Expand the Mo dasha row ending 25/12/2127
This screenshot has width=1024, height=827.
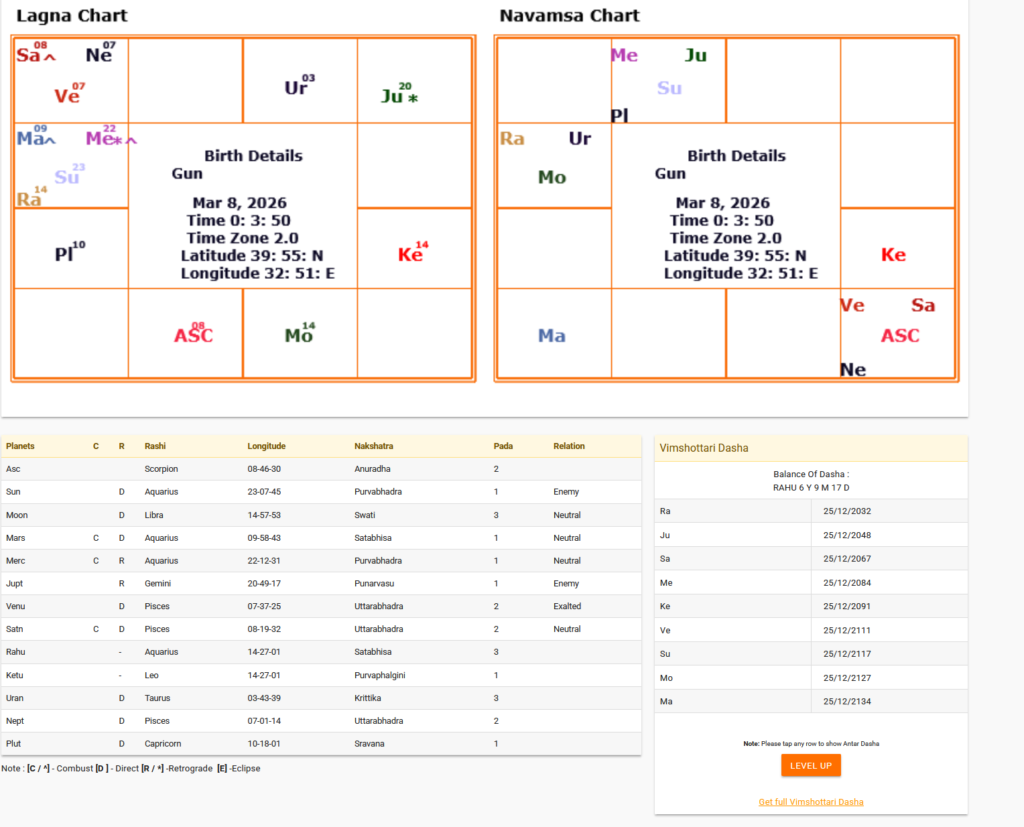pos(810,677)
